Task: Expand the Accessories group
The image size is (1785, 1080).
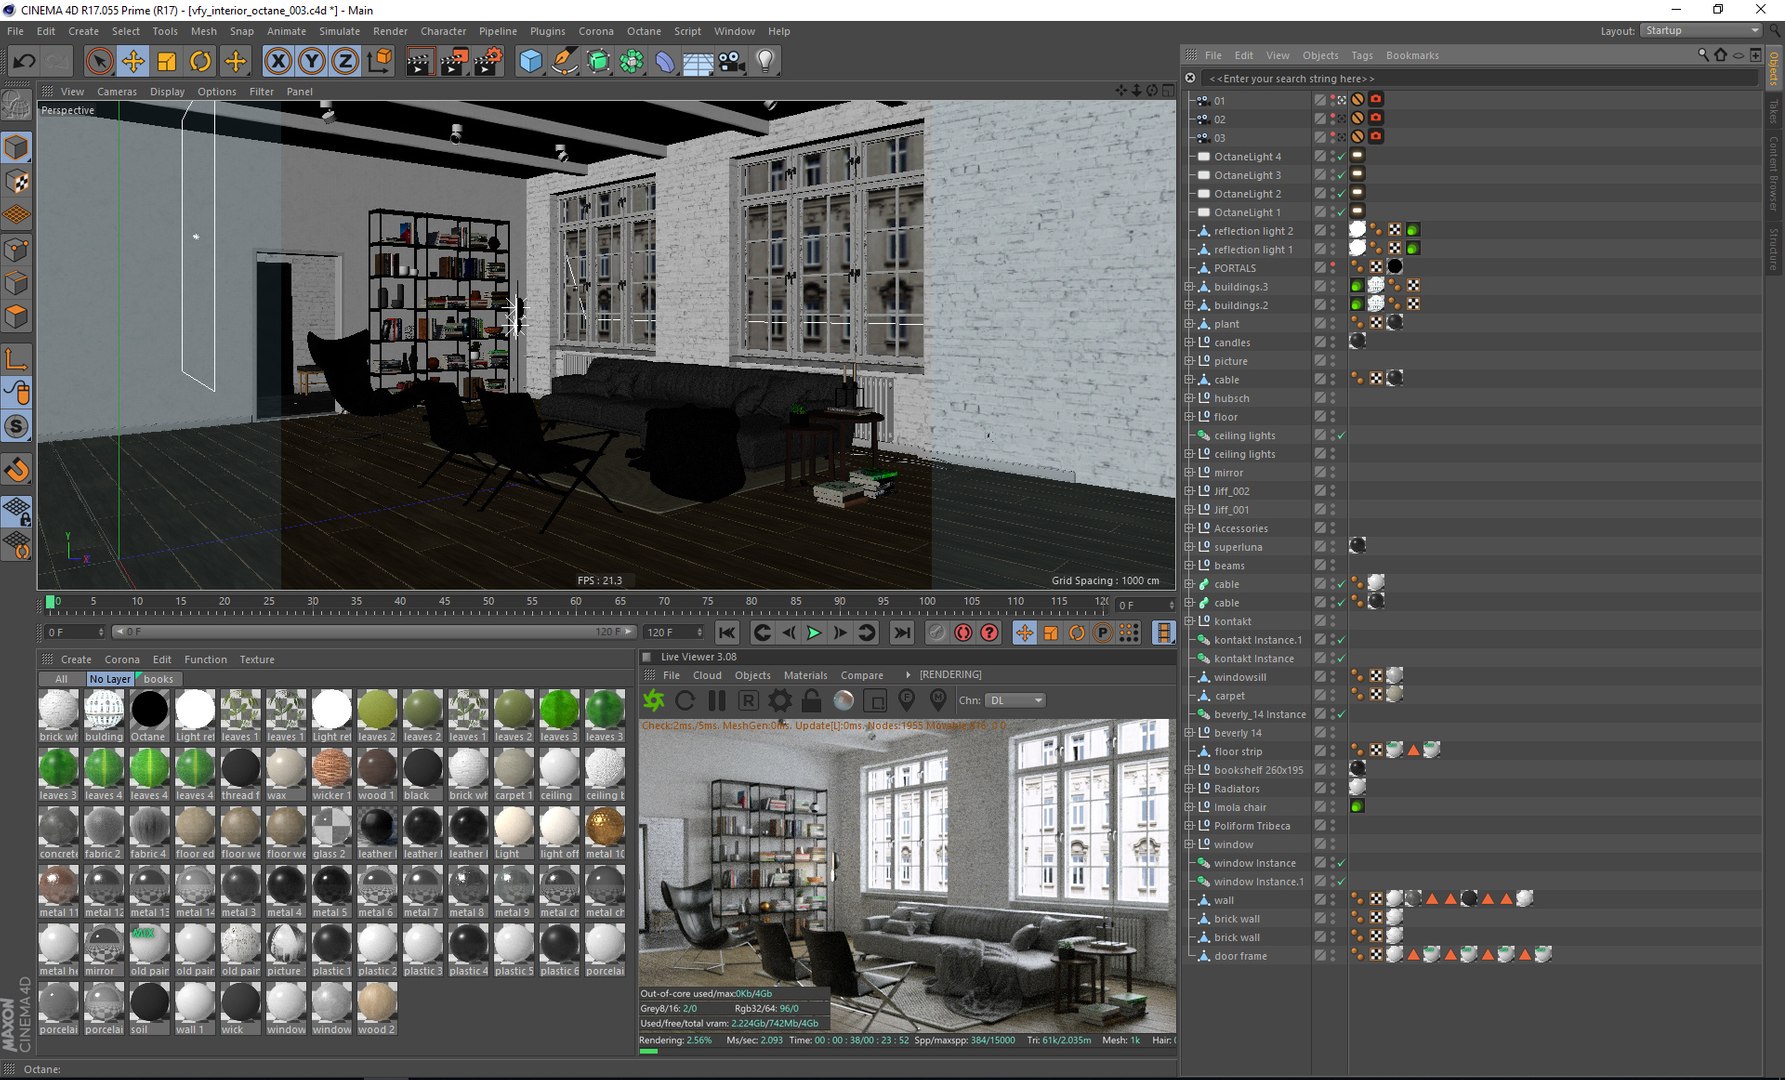Action: (1189, 529)
